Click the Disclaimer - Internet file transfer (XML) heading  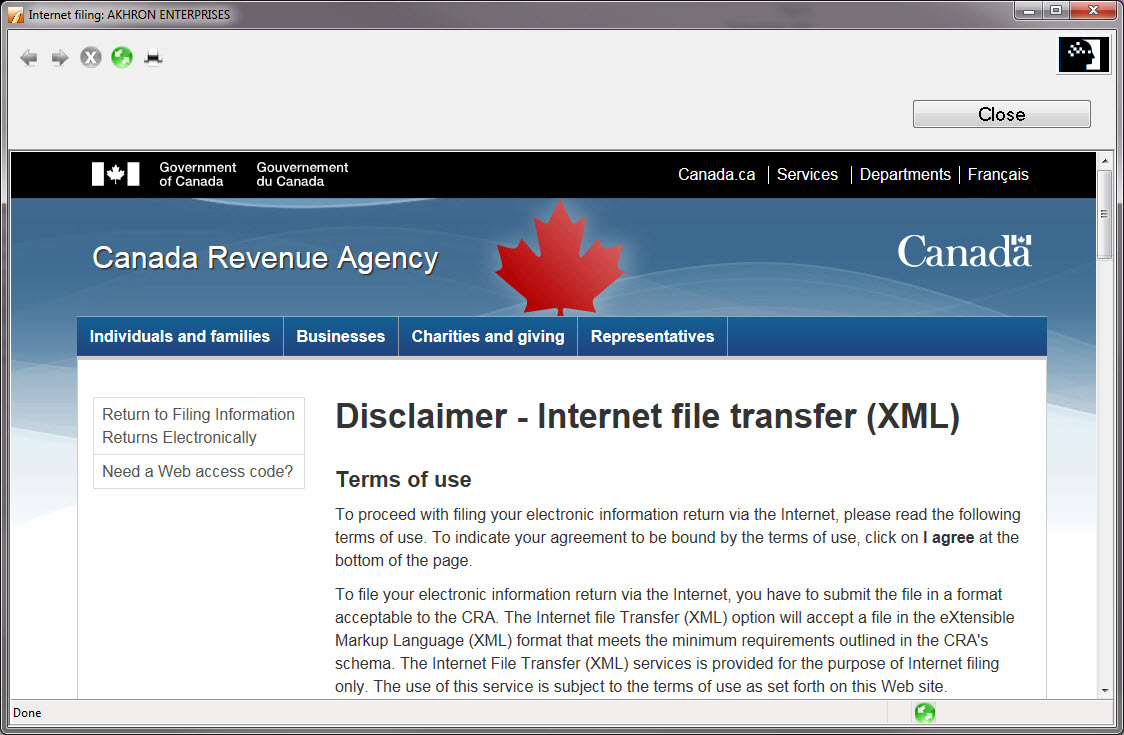pos(647,417)
